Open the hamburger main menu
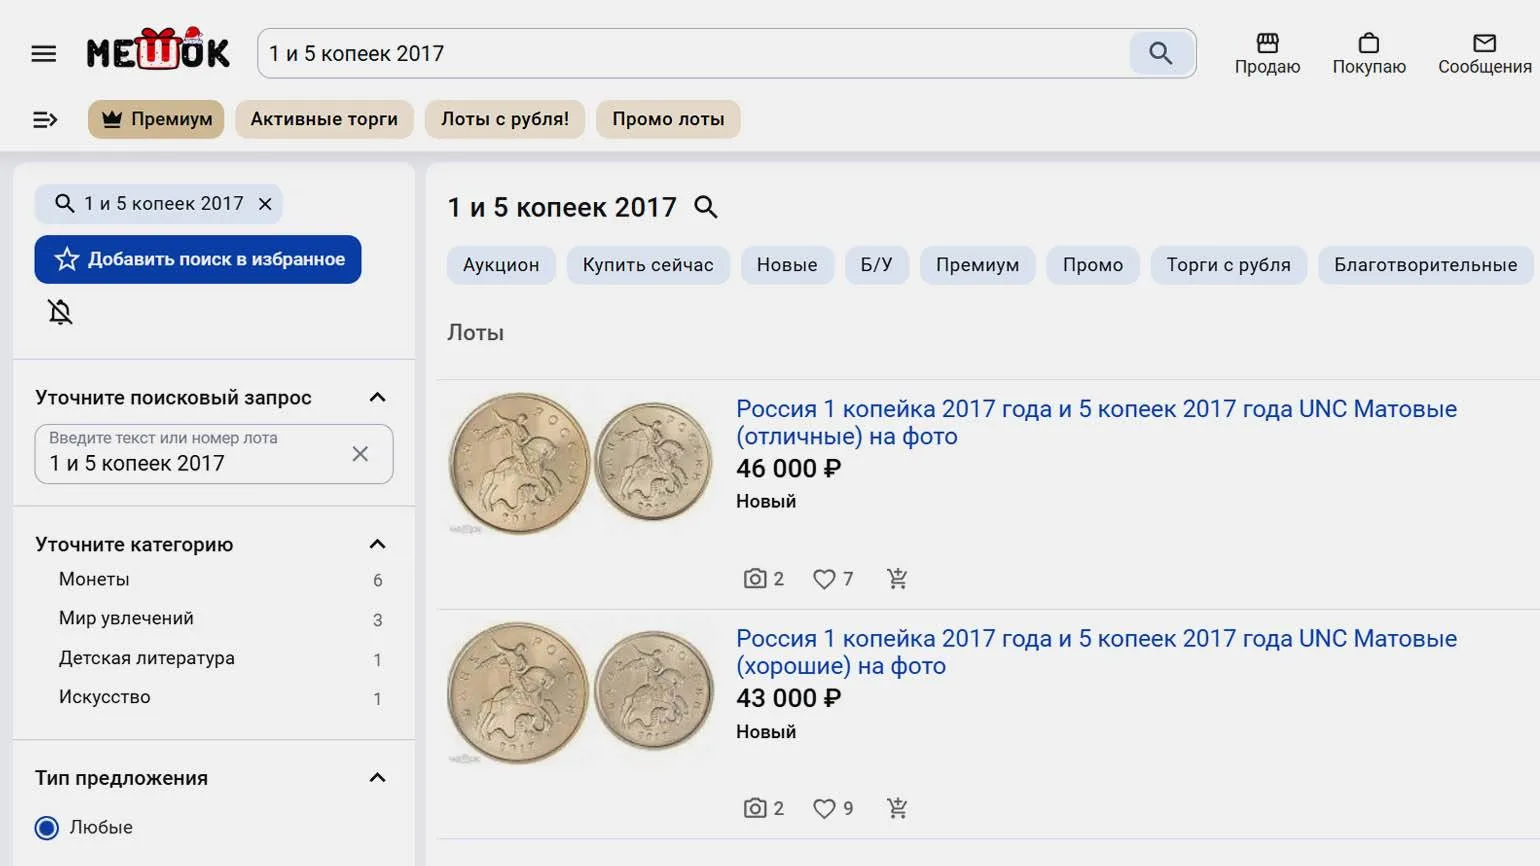Image resolution: width=1540 pixels, height=866 pixels. pyautogui.click(x=44, y=54)
